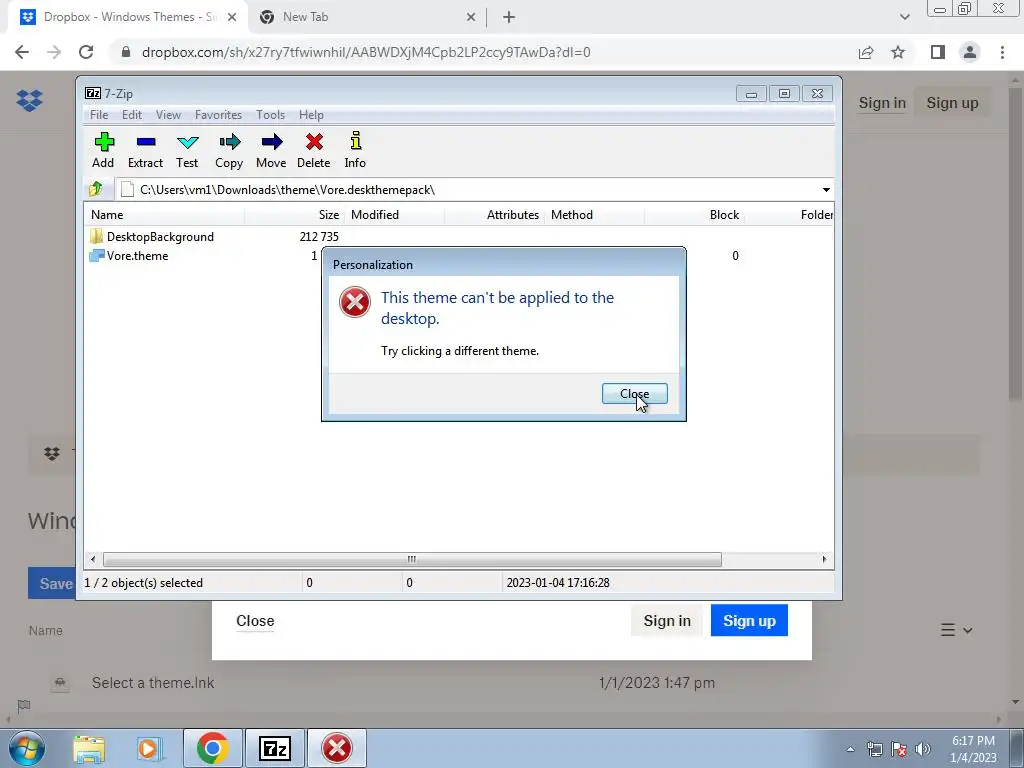Close the Dropbox browser tab
The image size is (1024, 768).
click(x=232, y=17)
